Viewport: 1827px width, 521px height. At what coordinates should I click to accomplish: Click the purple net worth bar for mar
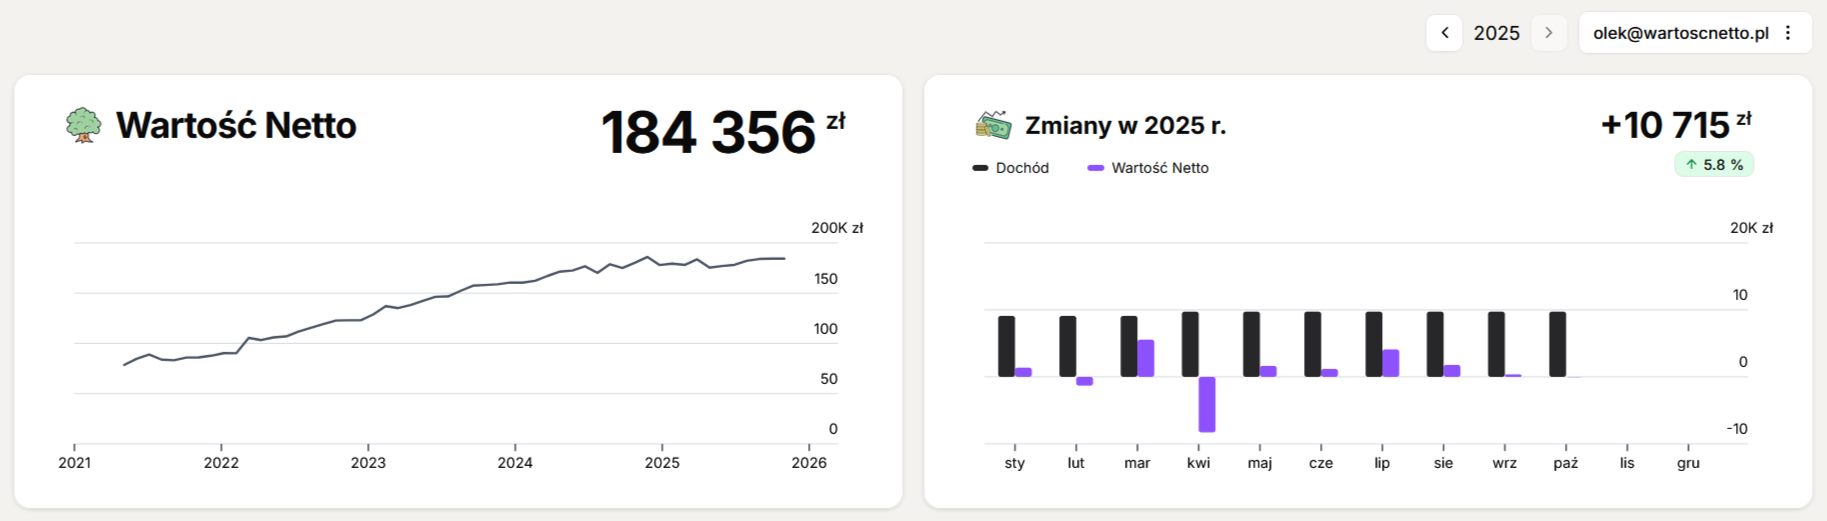(1146, 358)
